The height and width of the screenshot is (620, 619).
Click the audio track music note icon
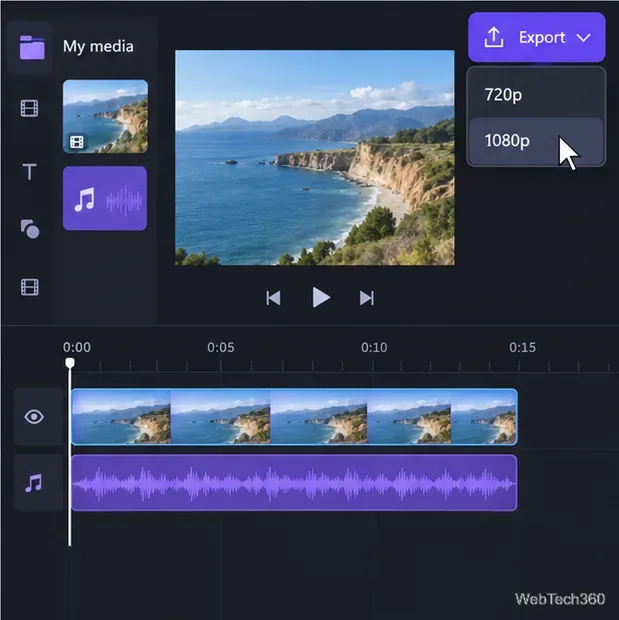pos(34,483)
